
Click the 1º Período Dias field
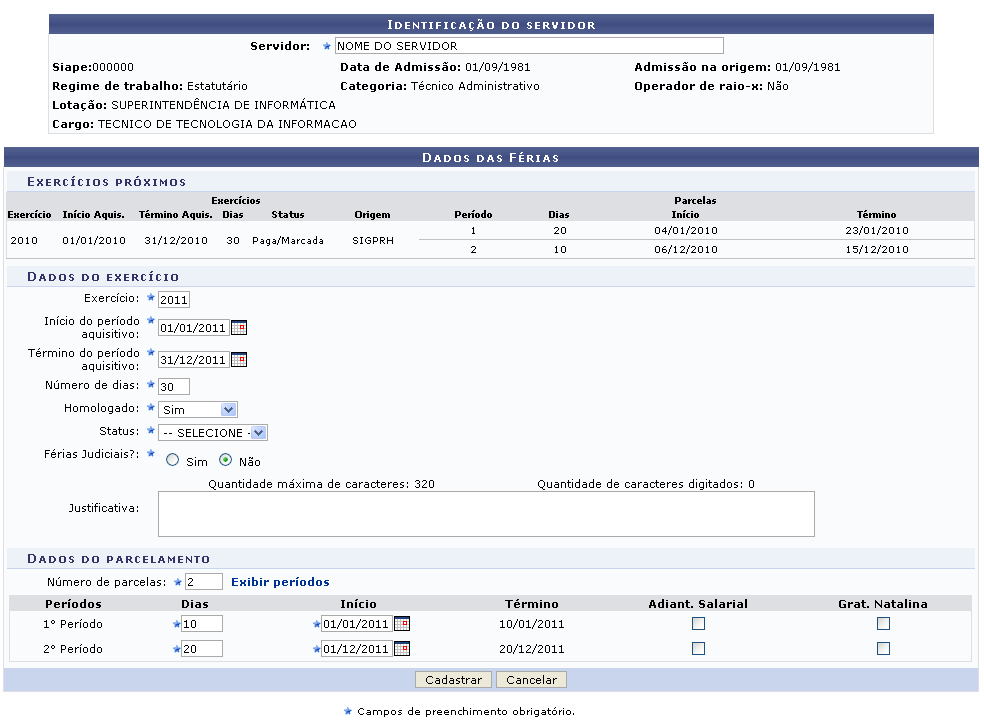click(x=202, y=624)
